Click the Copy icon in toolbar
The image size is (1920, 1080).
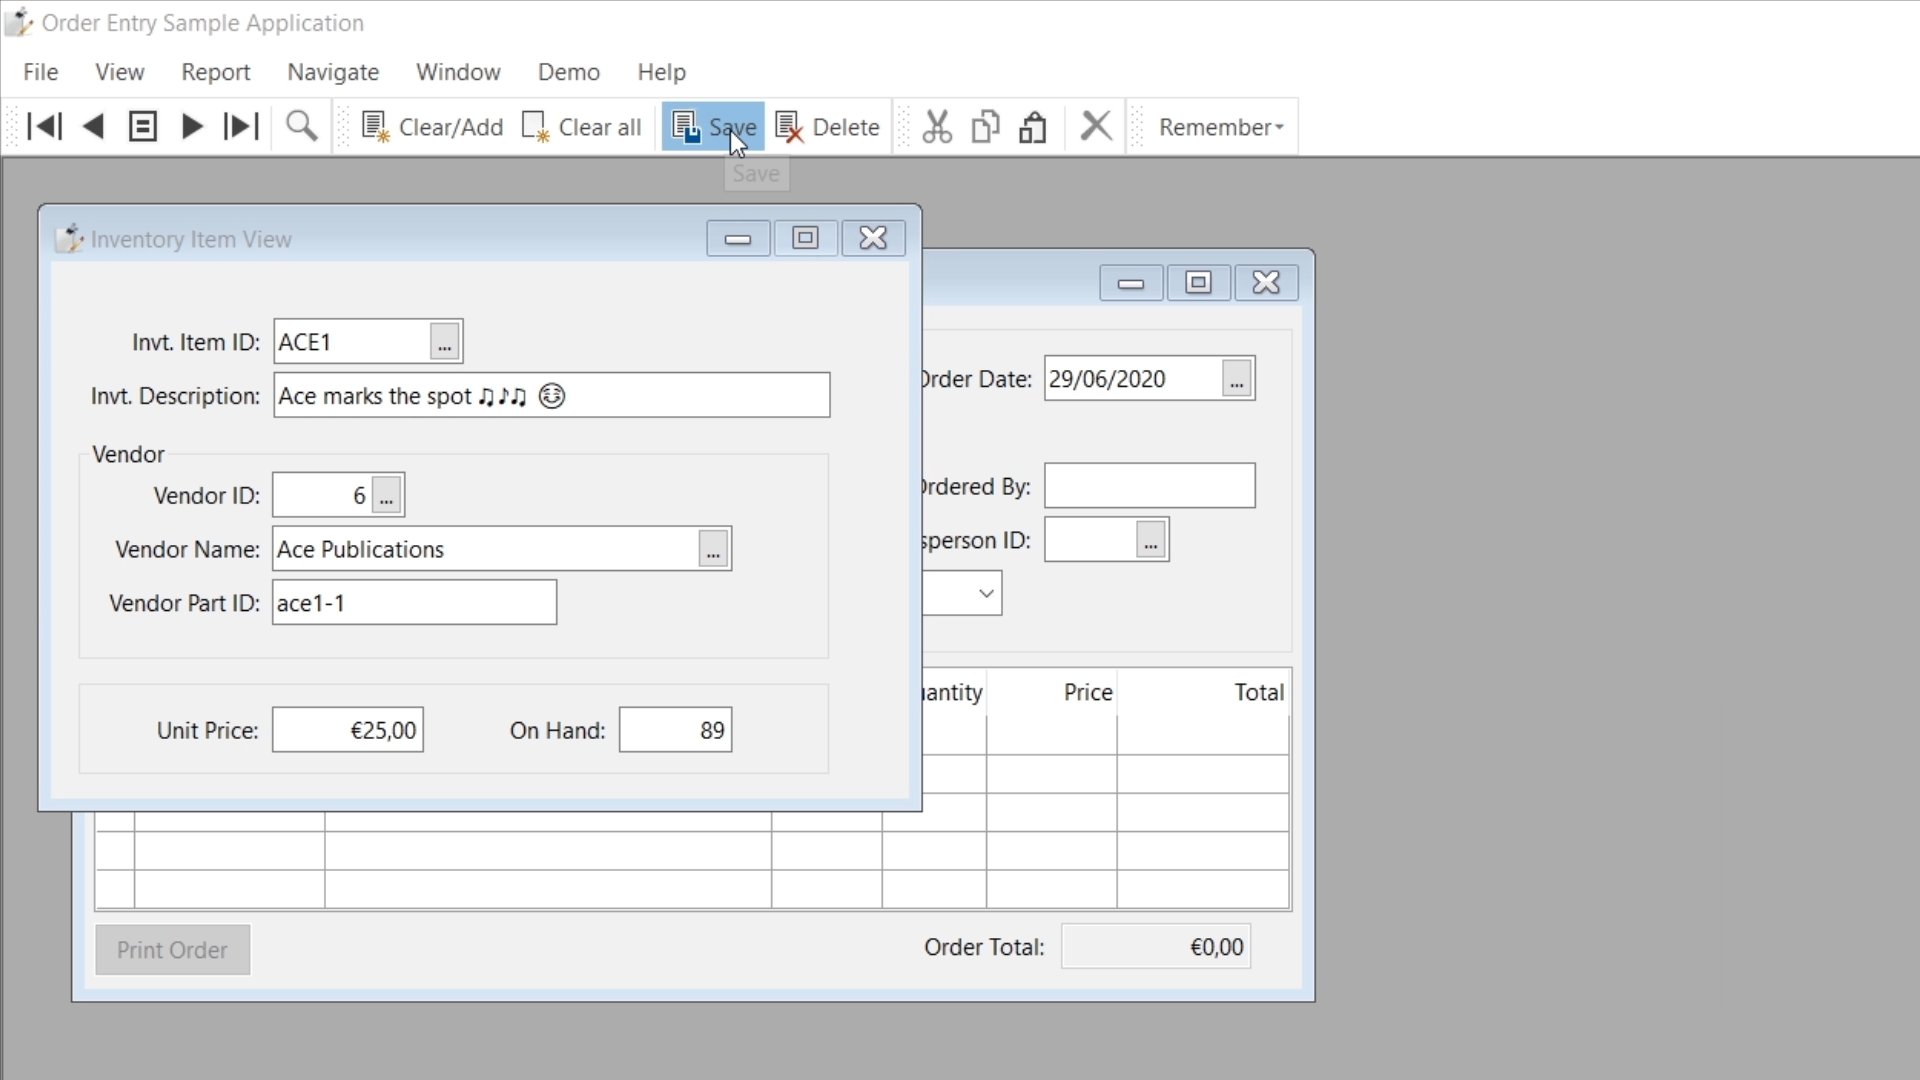click(x=985, y=127)
